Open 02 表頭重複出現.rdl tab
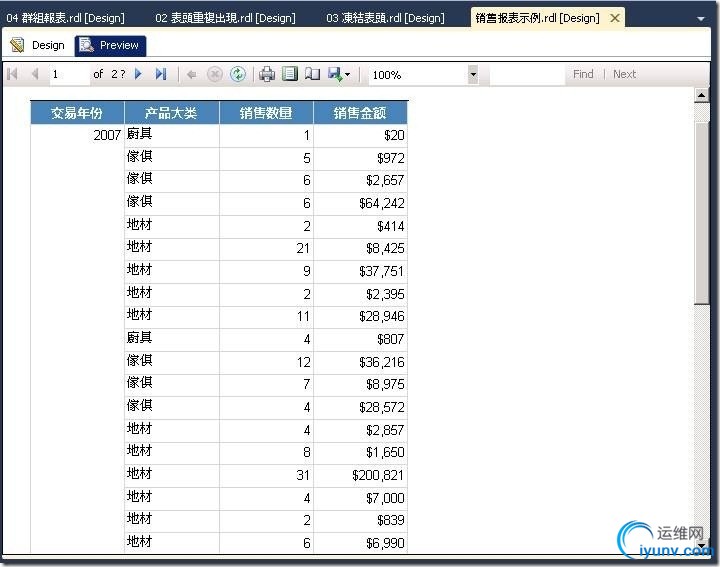720x567 pixels. tap(225, 18)
